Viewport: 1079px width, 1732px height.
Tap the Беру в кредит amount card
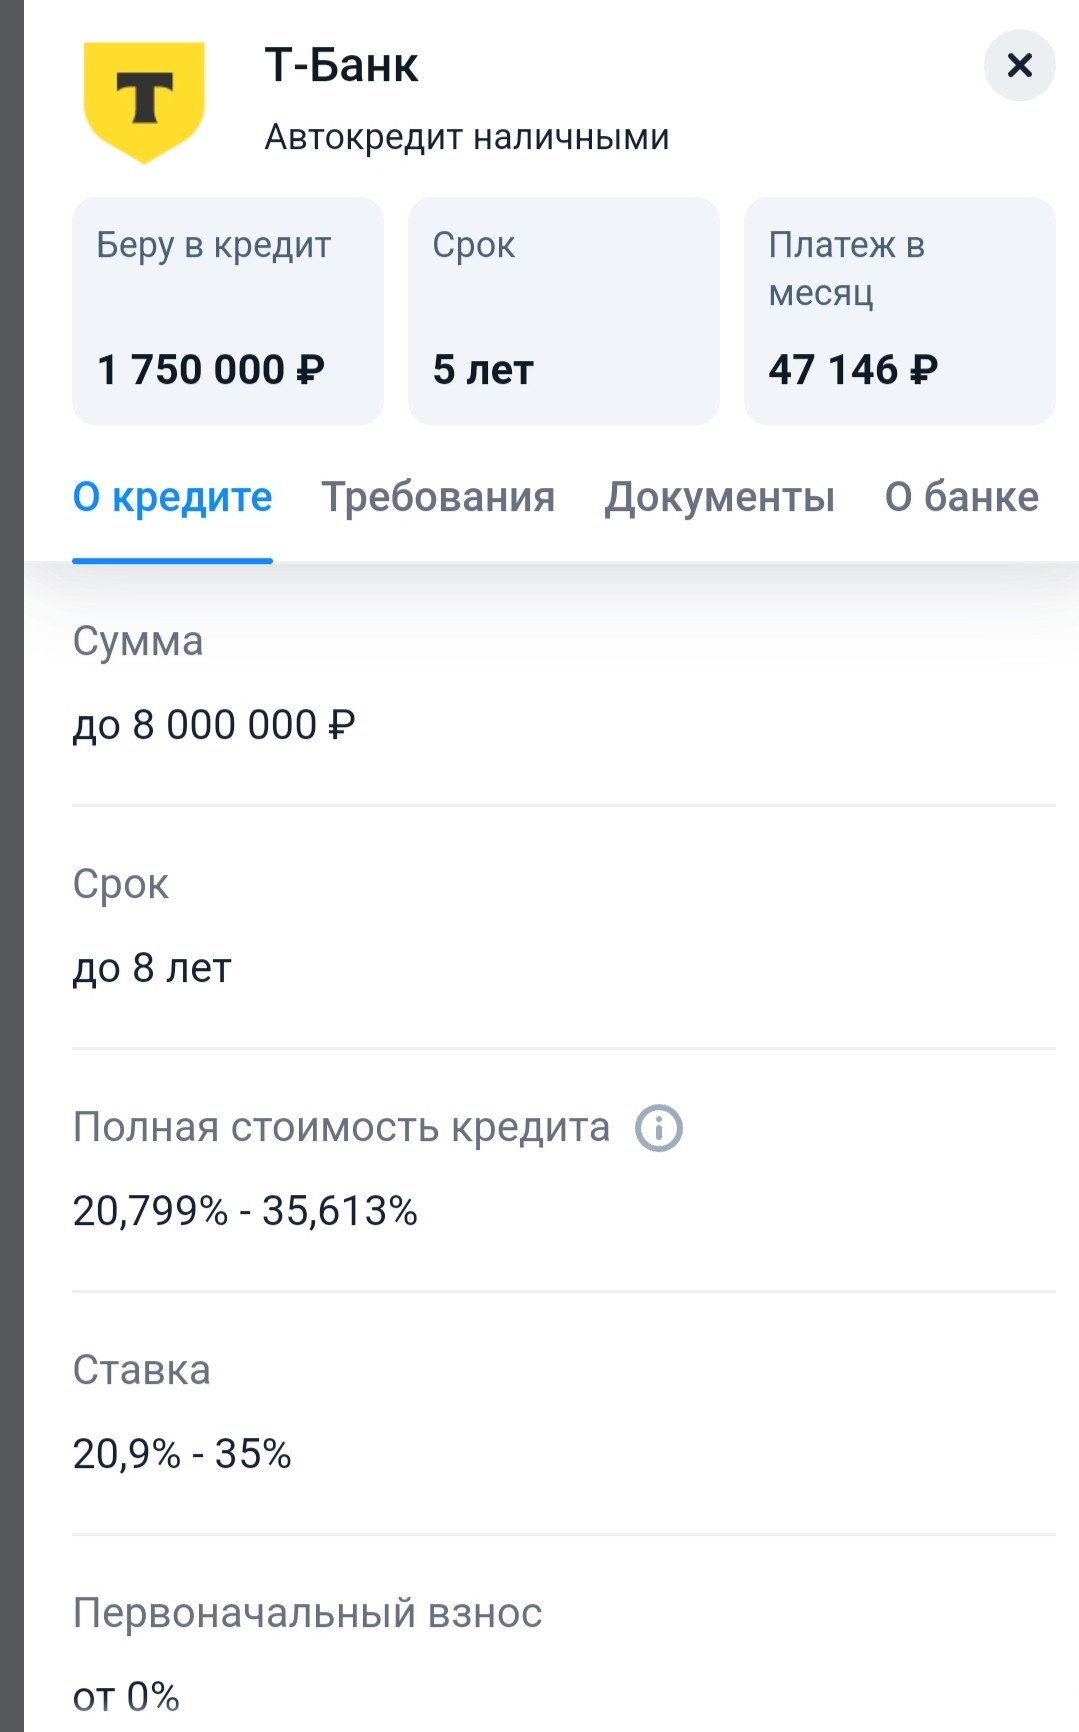pos(228,311)
